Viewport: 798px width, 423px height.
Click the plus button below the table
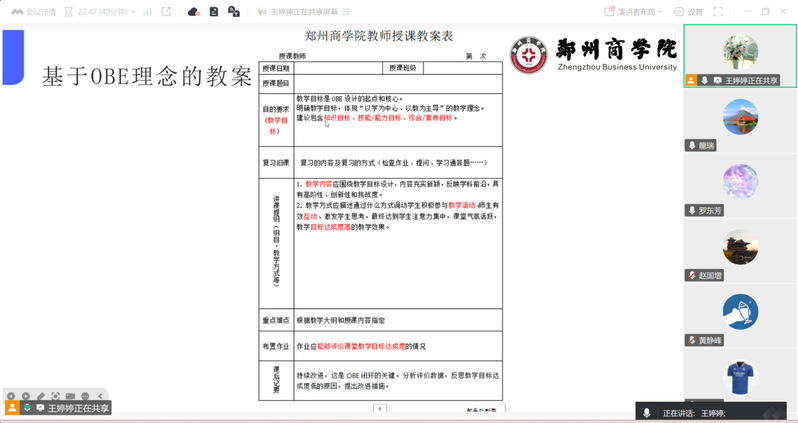click(x=379, y=408)
